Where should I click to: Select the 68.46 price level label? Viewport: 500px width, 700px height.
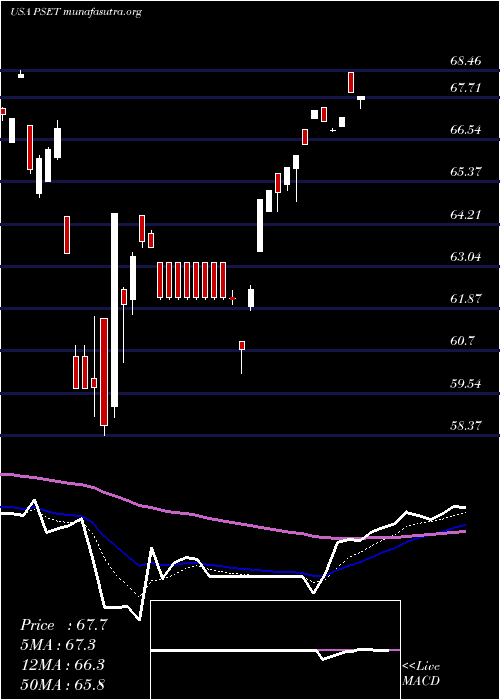click(466, 61)
